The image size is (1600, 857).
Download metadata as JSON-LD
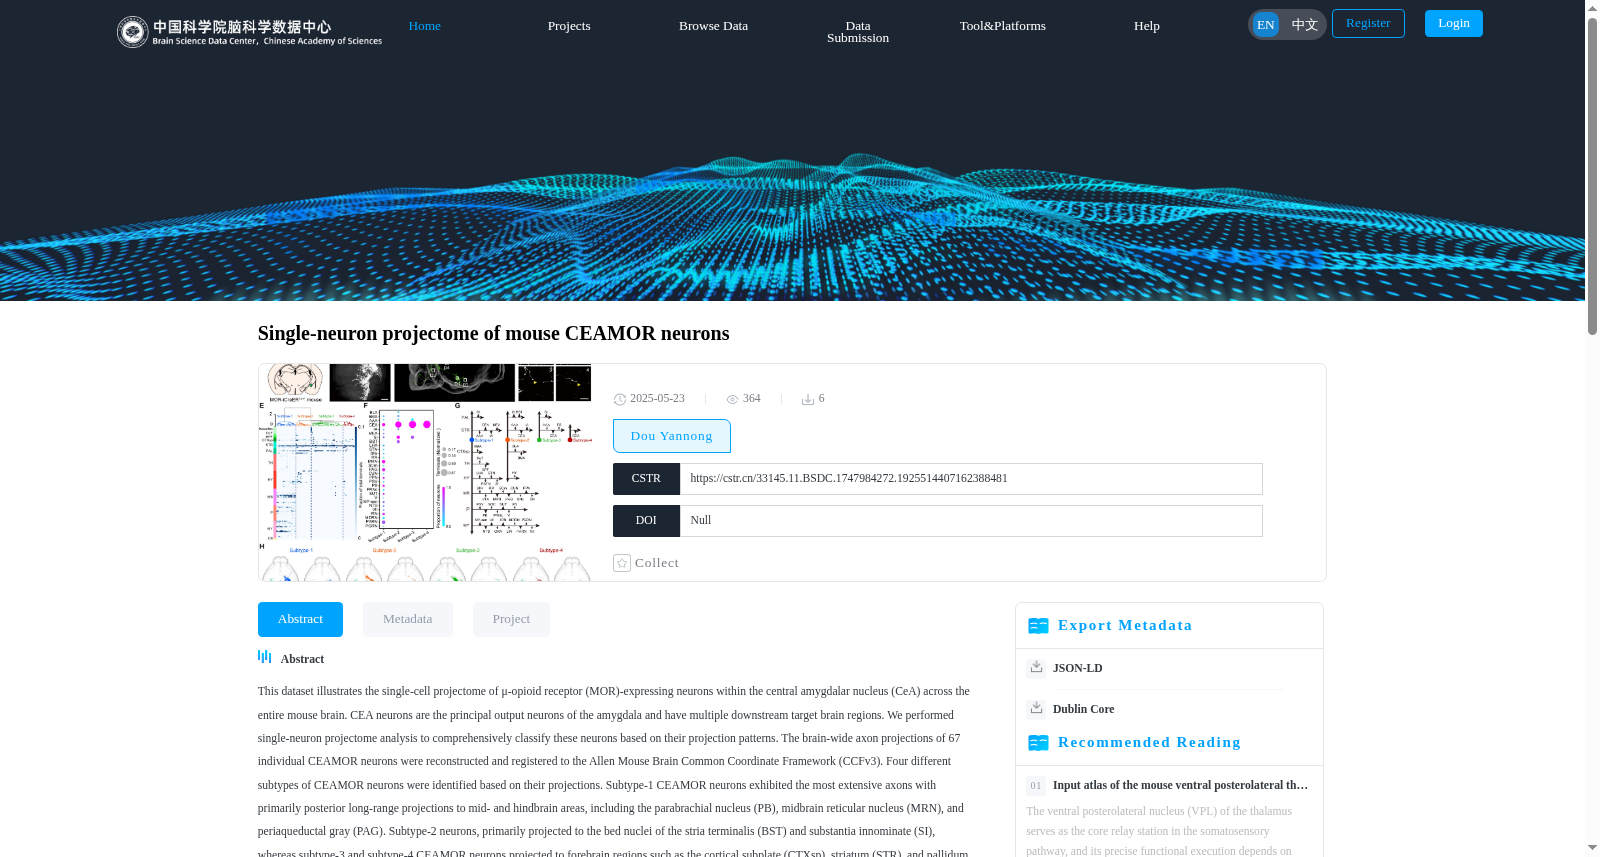coord(1078,668)
